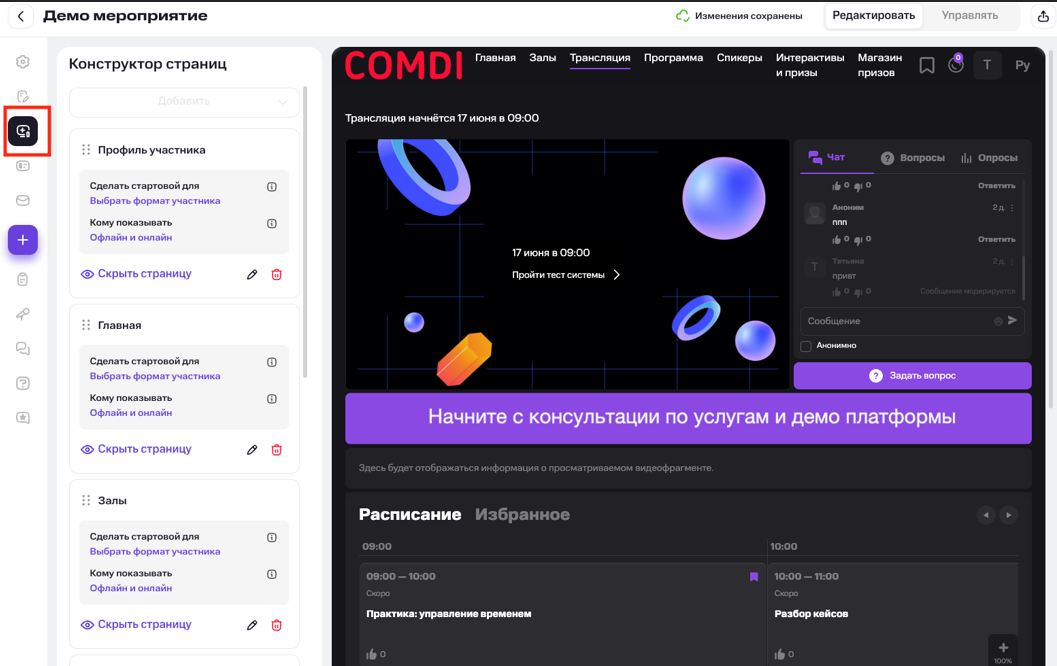Edit the Главная page with the pencil icon
This screenshot has width=1057, height=666.
pyautogui.click(x=252, y=450)
